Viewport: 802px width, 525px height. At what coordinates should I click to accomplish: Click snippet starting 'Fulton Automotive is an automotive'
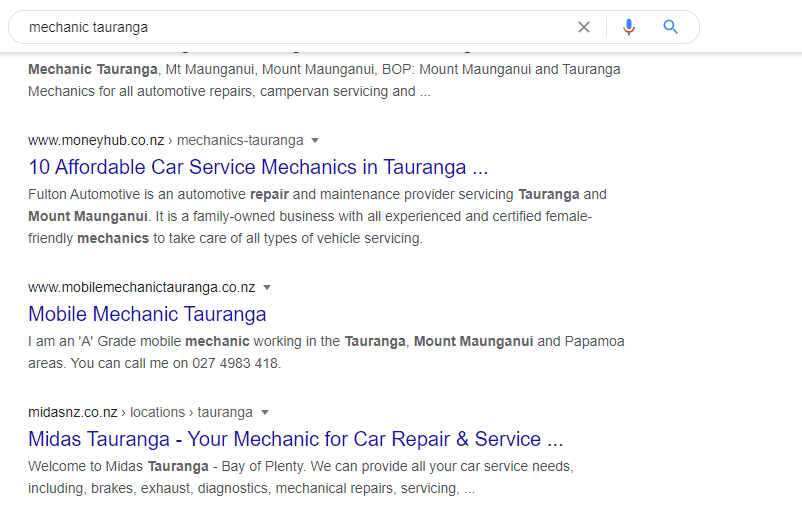click(x=317, y=216)
